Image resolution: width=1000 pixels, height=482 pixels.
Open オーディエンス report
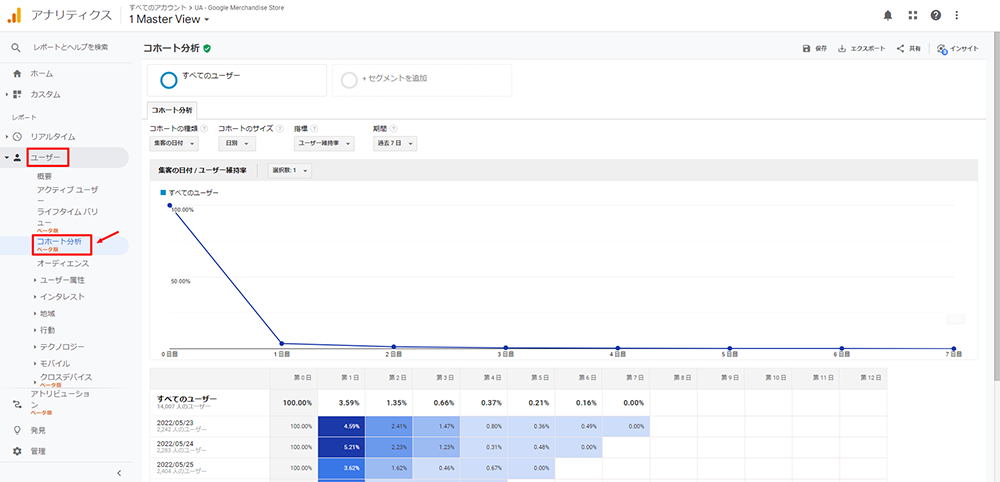[62, 263]
